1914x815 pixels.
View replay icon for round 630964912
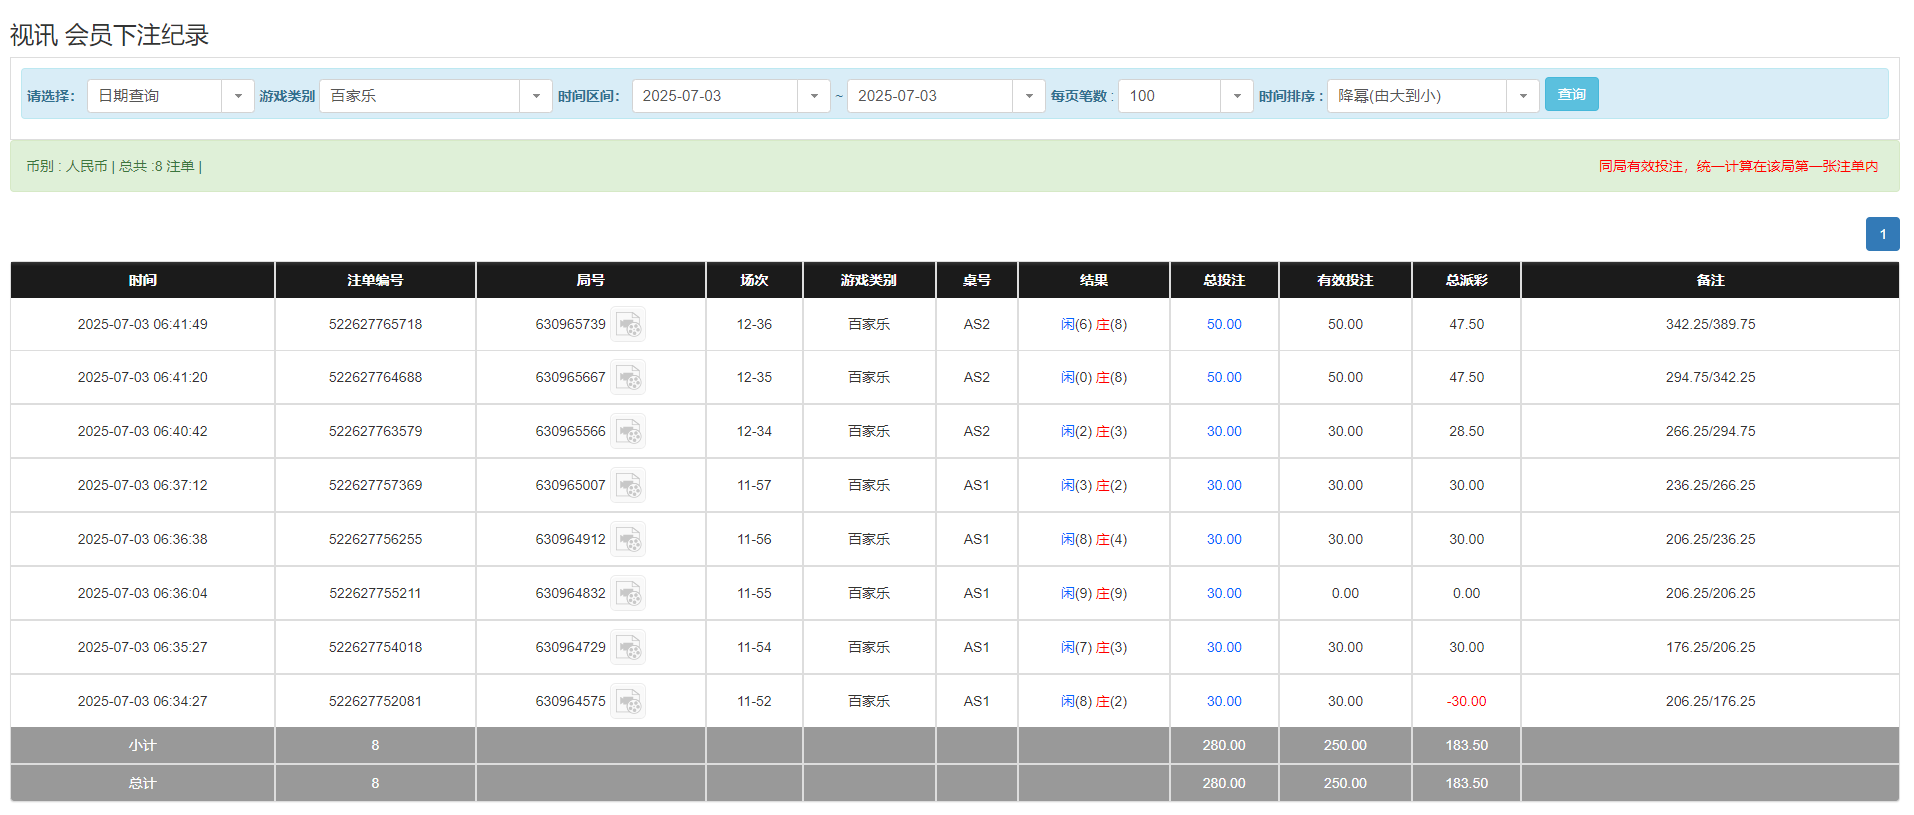click(628, 540)
